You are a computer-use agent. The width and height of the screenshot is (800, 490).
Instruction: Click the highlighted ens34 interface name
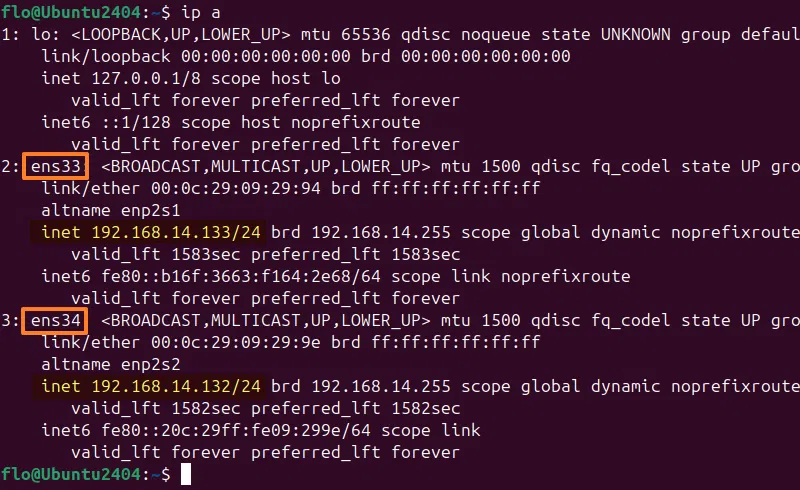pyautogui.click(x=59, y=320)
